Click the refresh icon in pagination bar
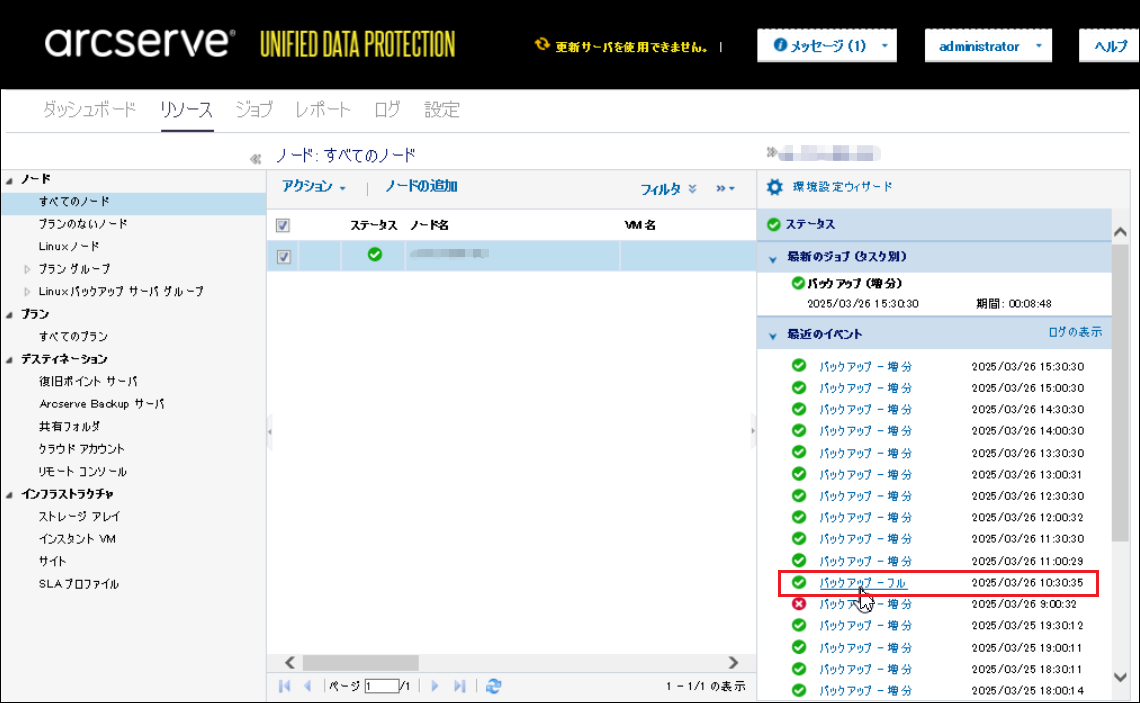1140x703 pixels. click(x=494, y=686)
